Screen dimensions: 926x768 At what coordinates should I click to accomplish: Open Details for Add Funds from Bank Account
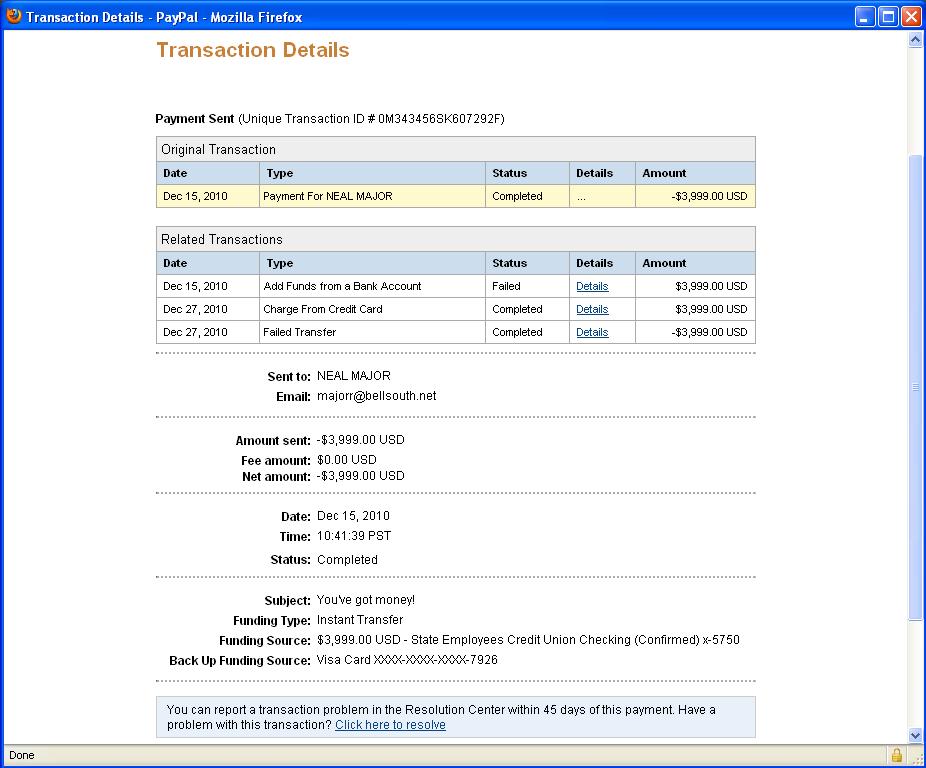[x=592, y=286]
